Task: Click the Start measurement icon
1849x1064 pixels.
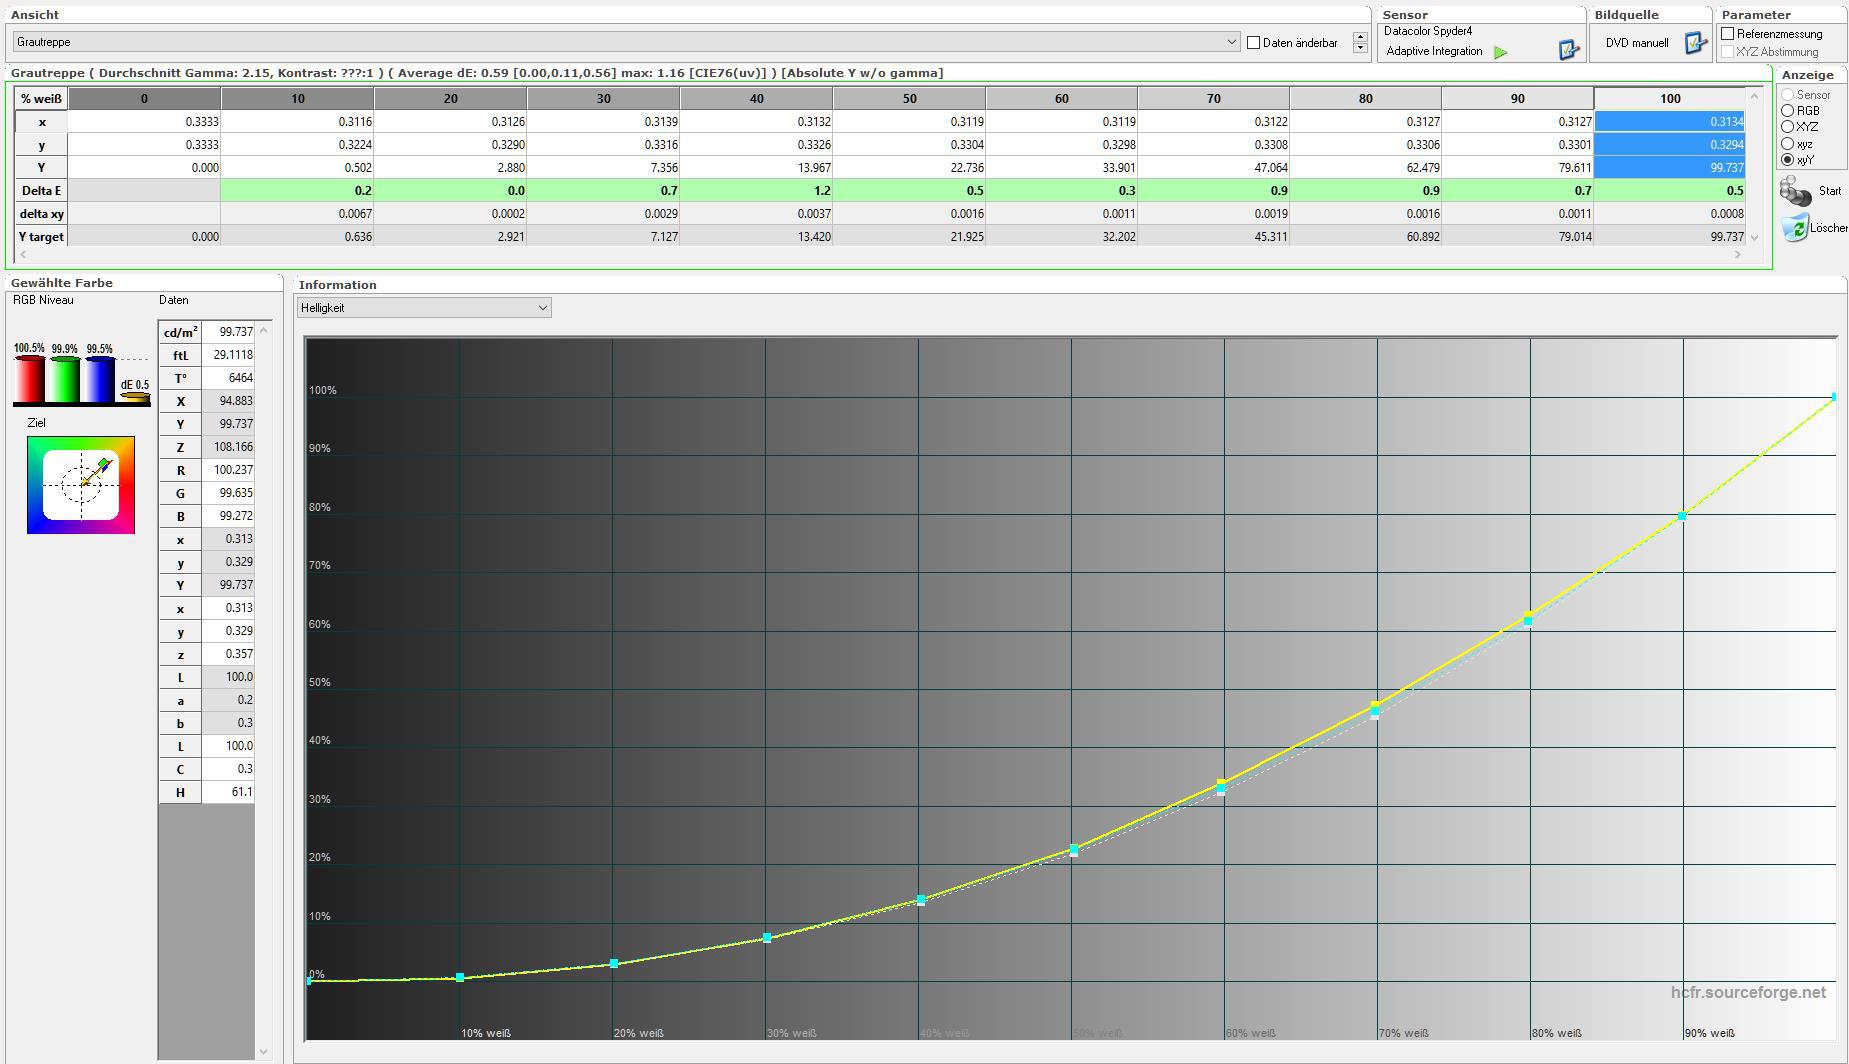Action: pos(1797,191)
